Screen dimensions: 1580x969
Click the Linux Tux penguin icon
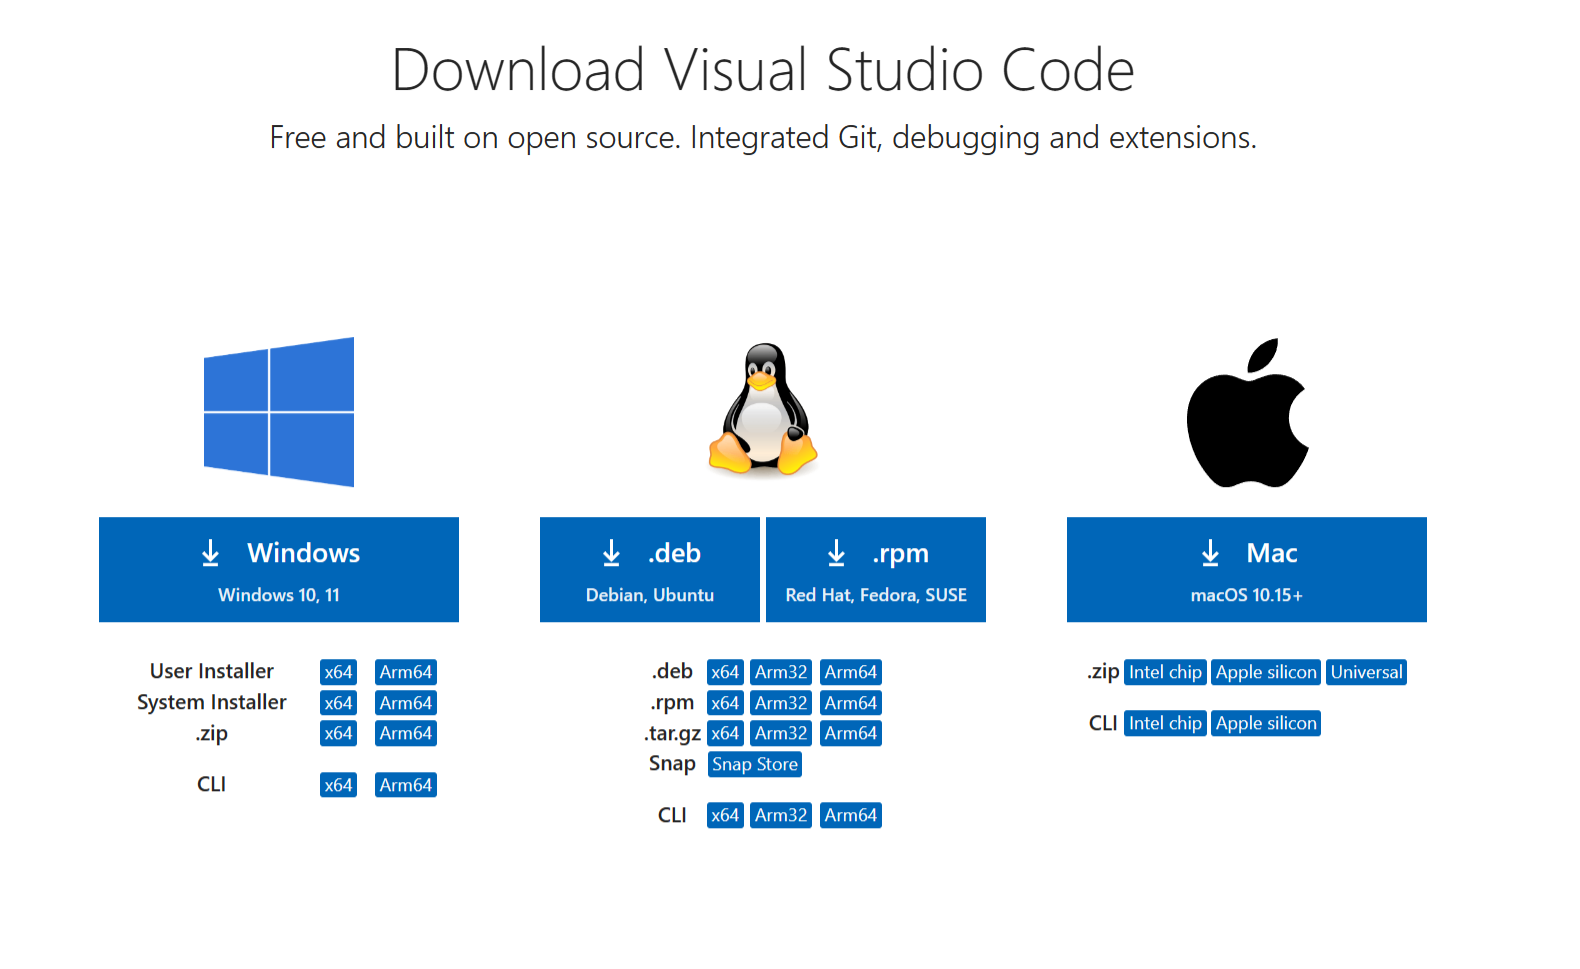(763, 409)
